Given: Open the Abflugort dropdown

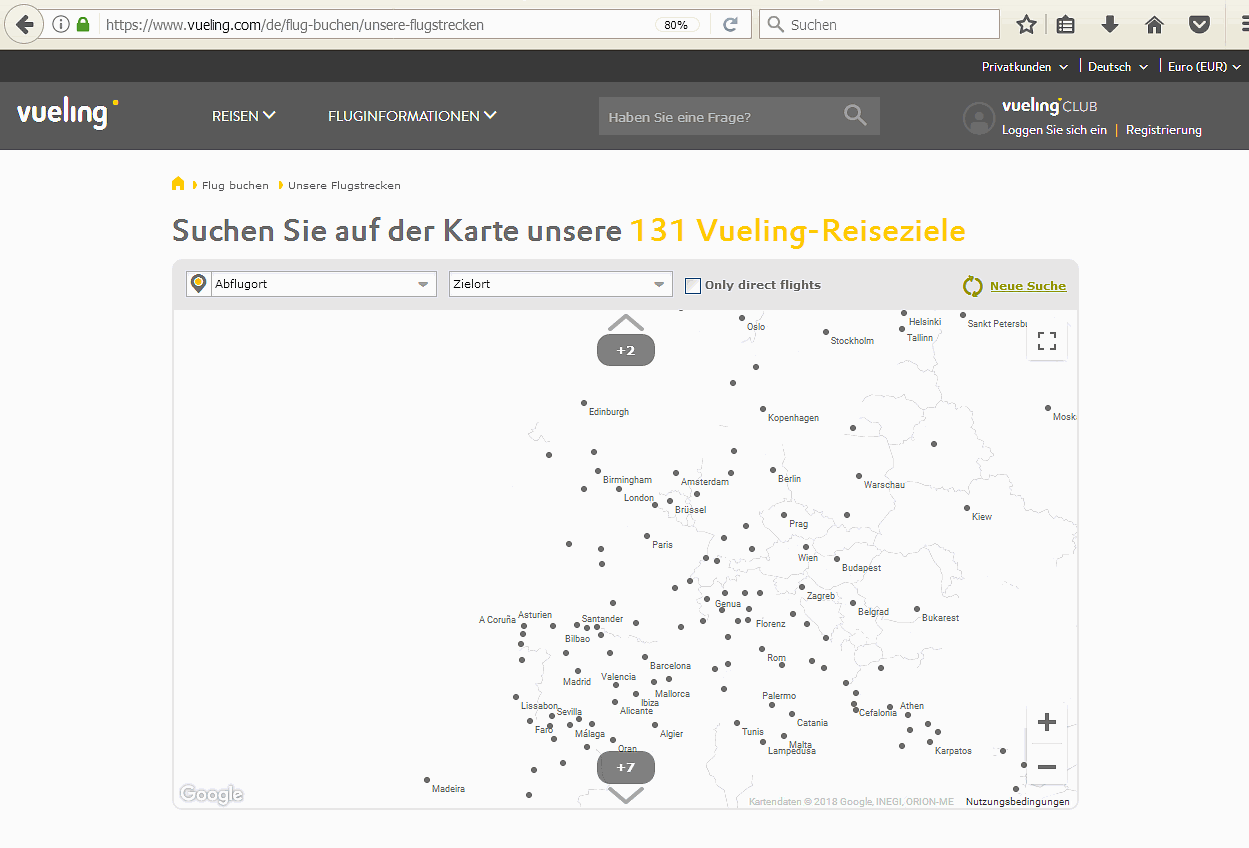Looking at the screenshot, I should 312,284.
